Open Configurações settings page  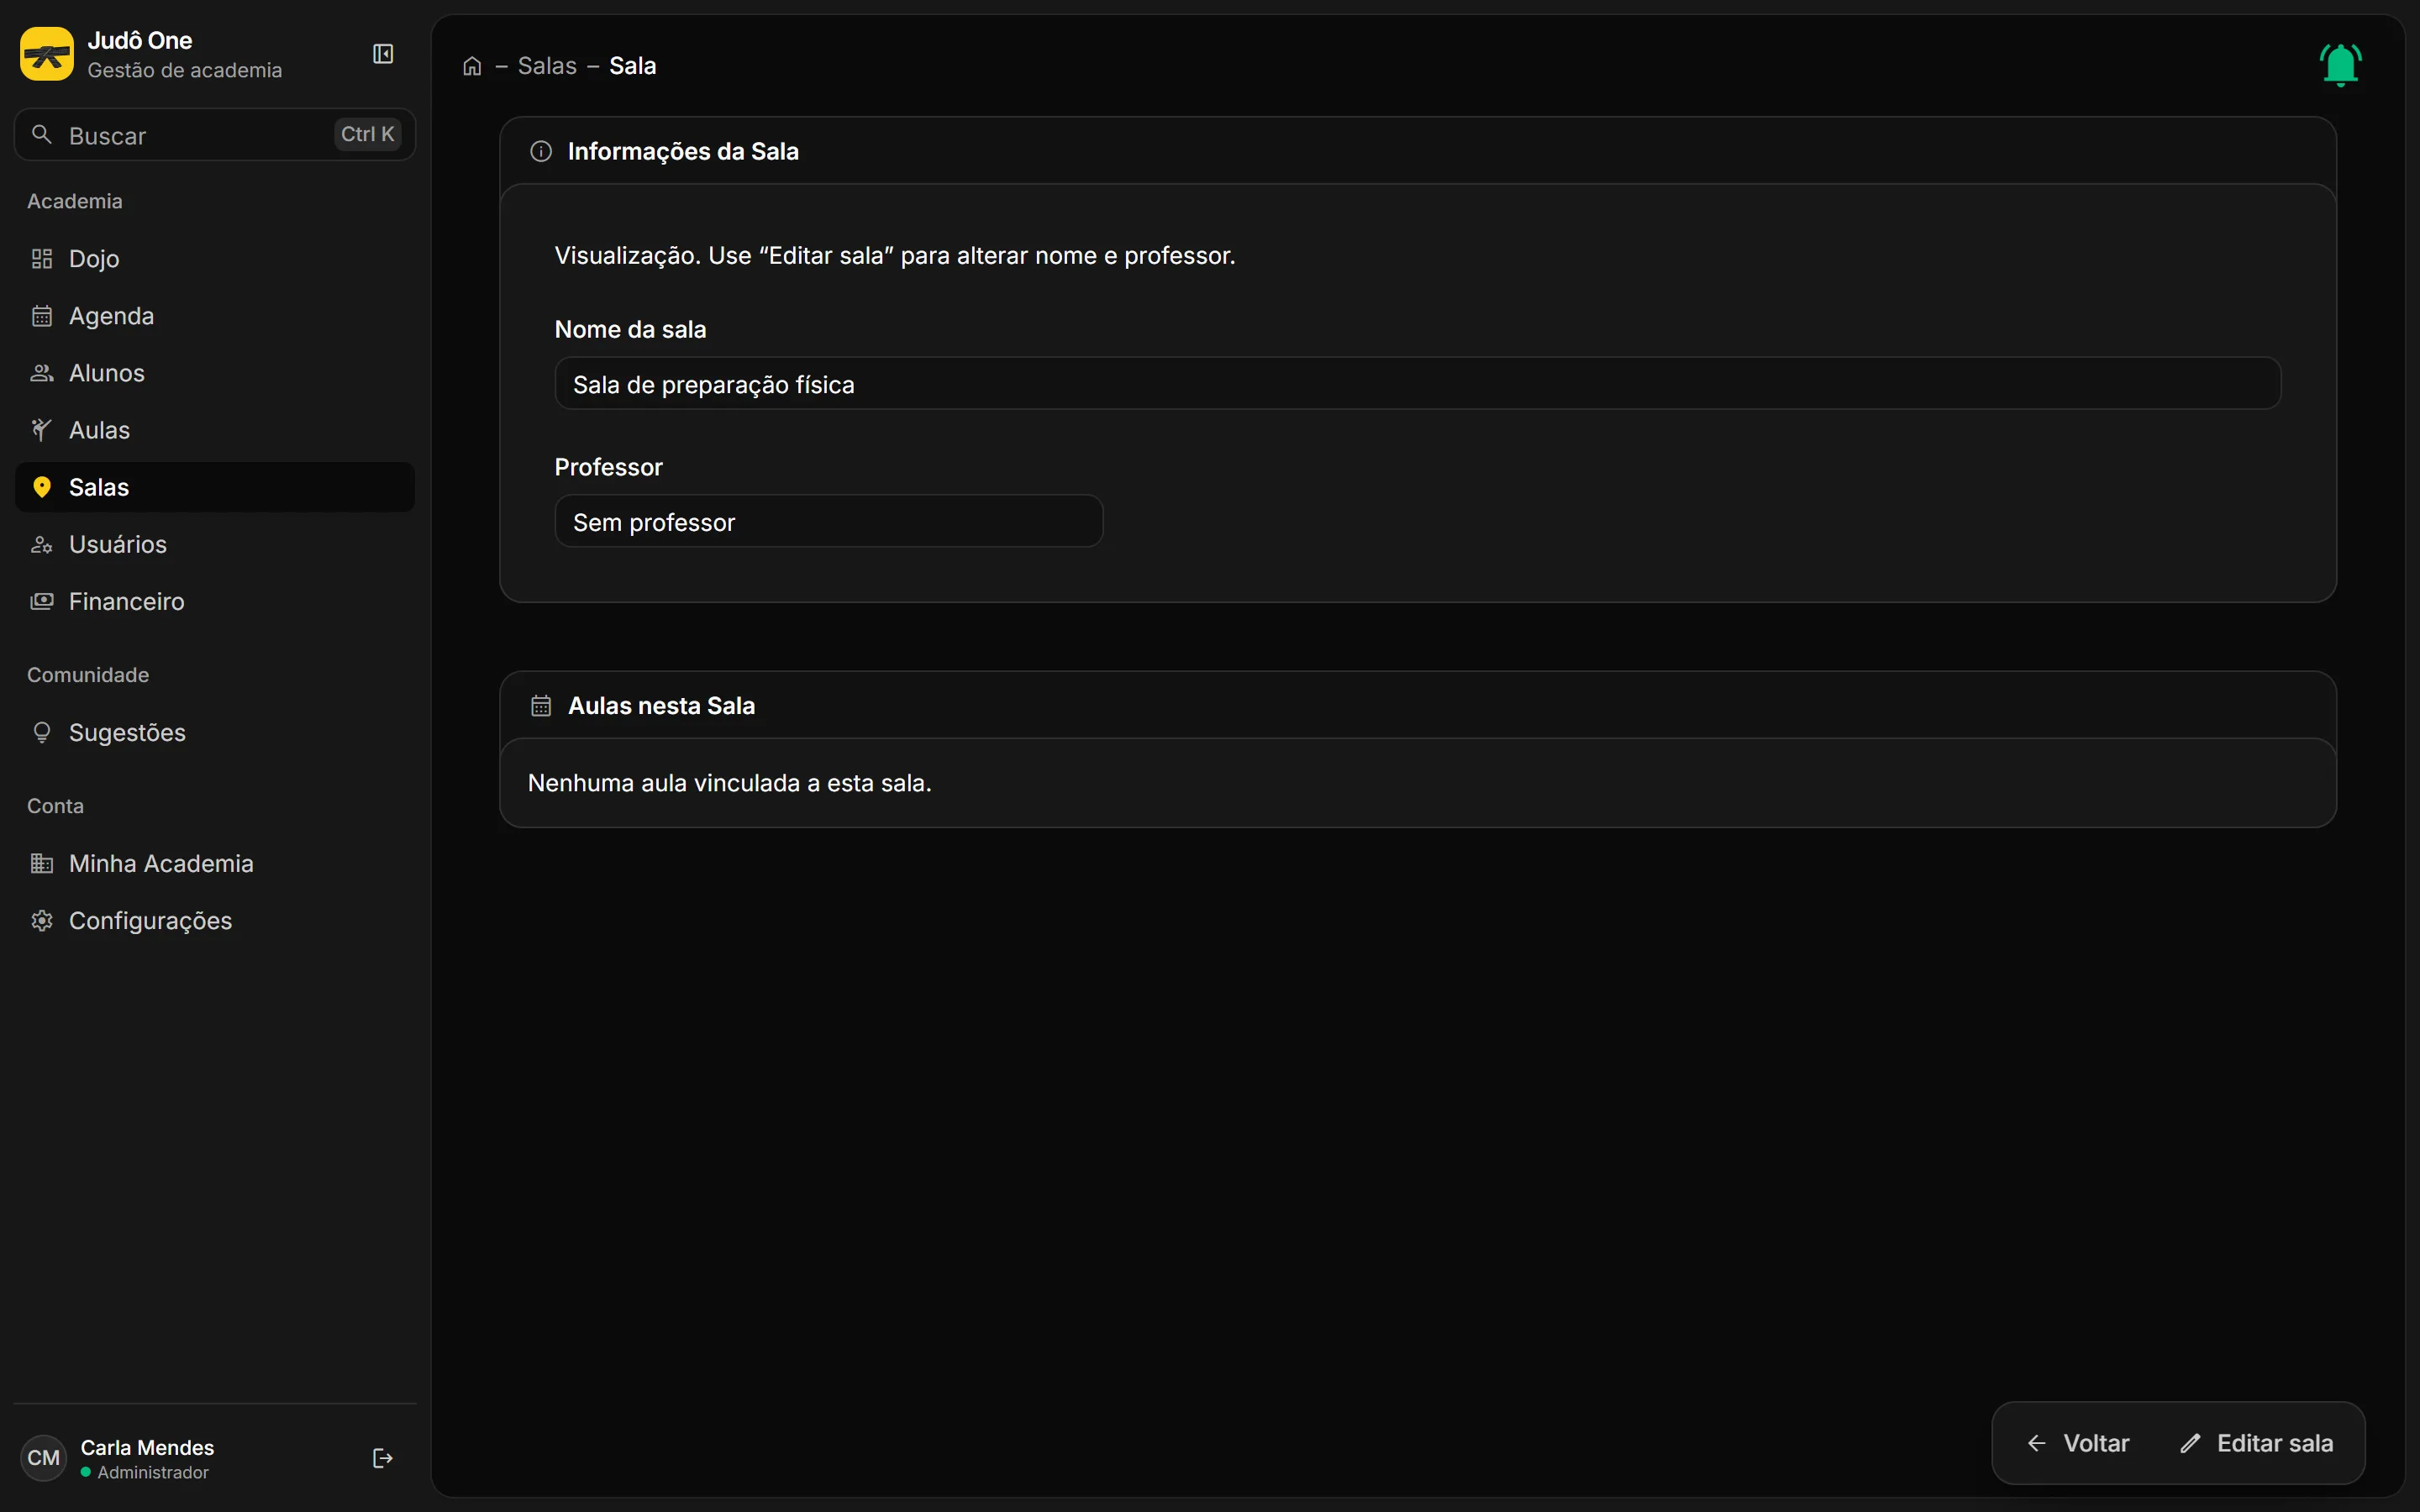click(215, 920)
